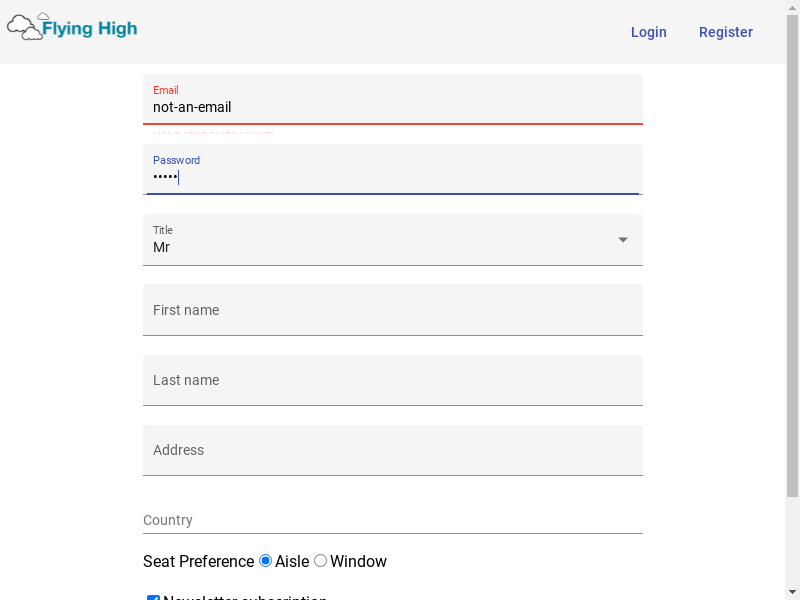
Task: Click the Window radio label text
Action: 358,561
